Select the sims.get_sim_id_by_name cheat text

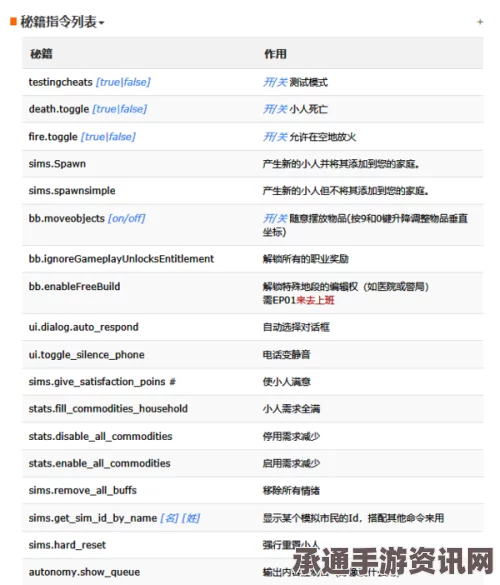(x=93, y=518)
